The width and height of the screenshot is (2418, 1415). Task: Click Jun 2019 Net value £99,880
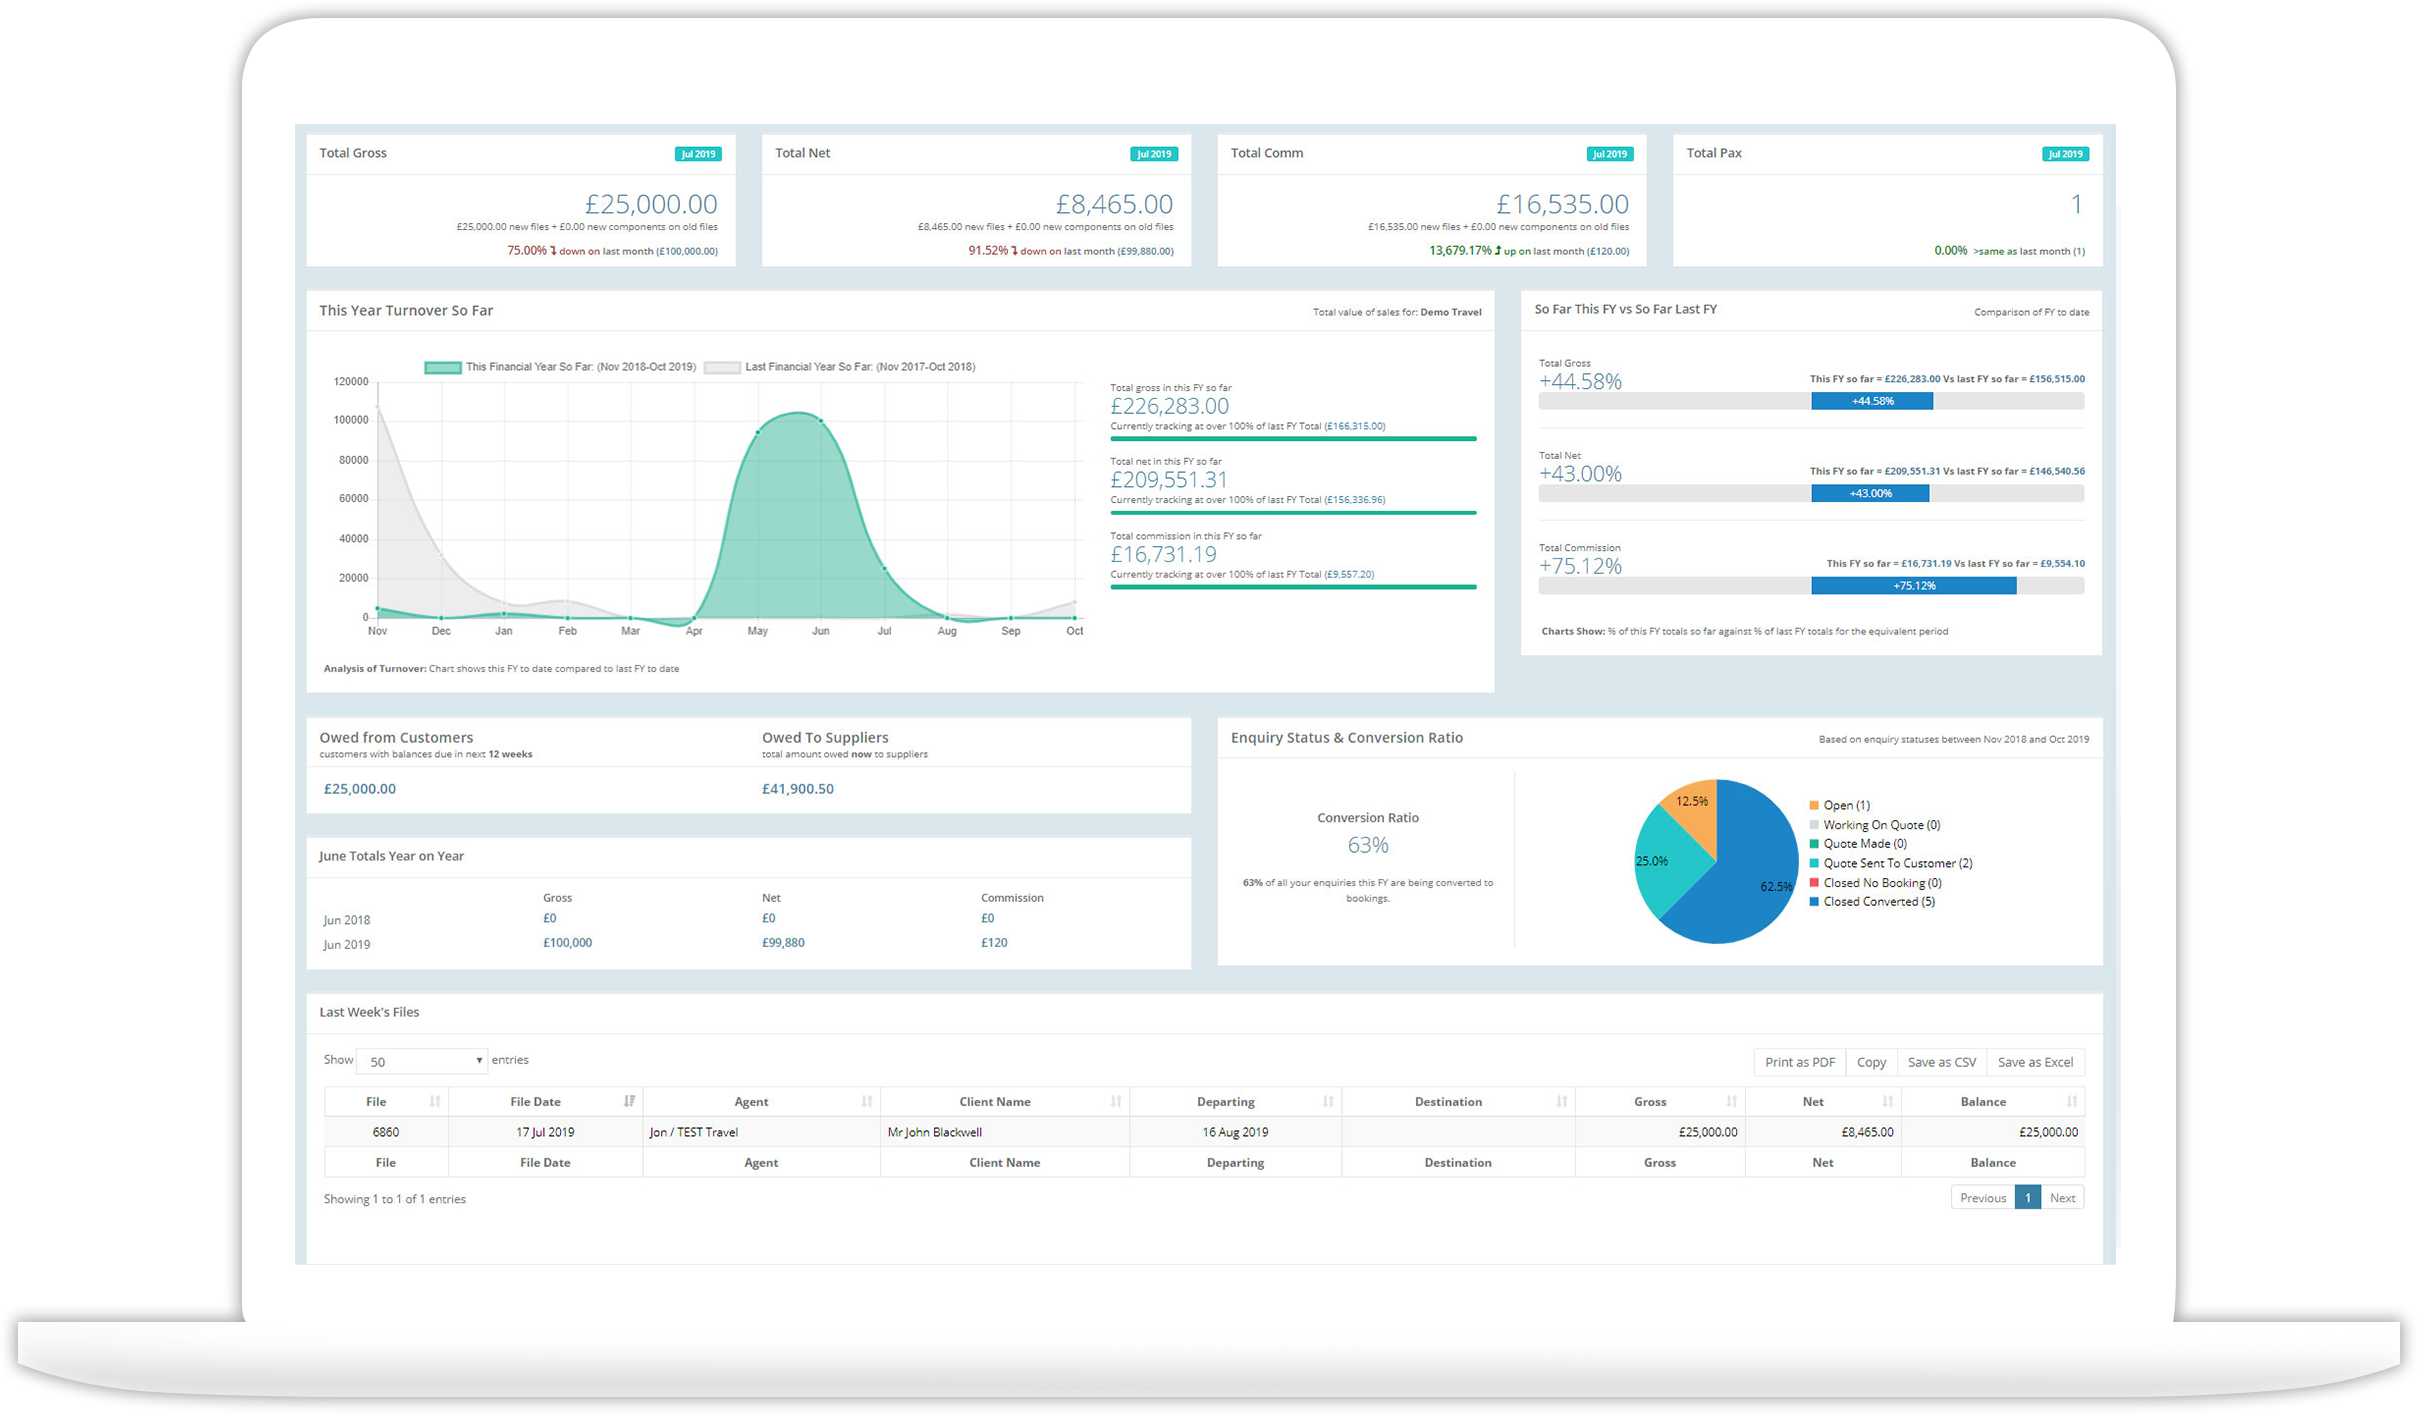[x=783, y=943]
